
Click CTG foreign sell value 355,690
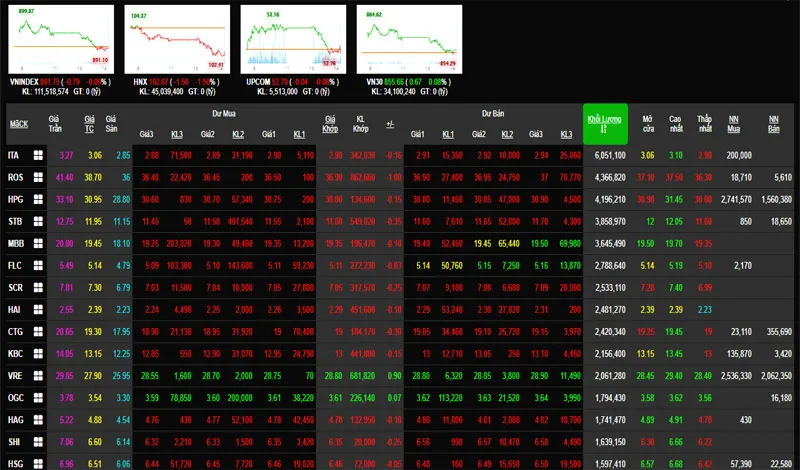point(779,332)
